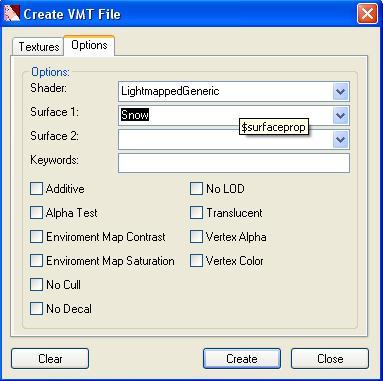The width and height of the screenshot is (383, 381).
Task: Check Enviroment Map Contrast option
Action: click(x=36, y=237)
